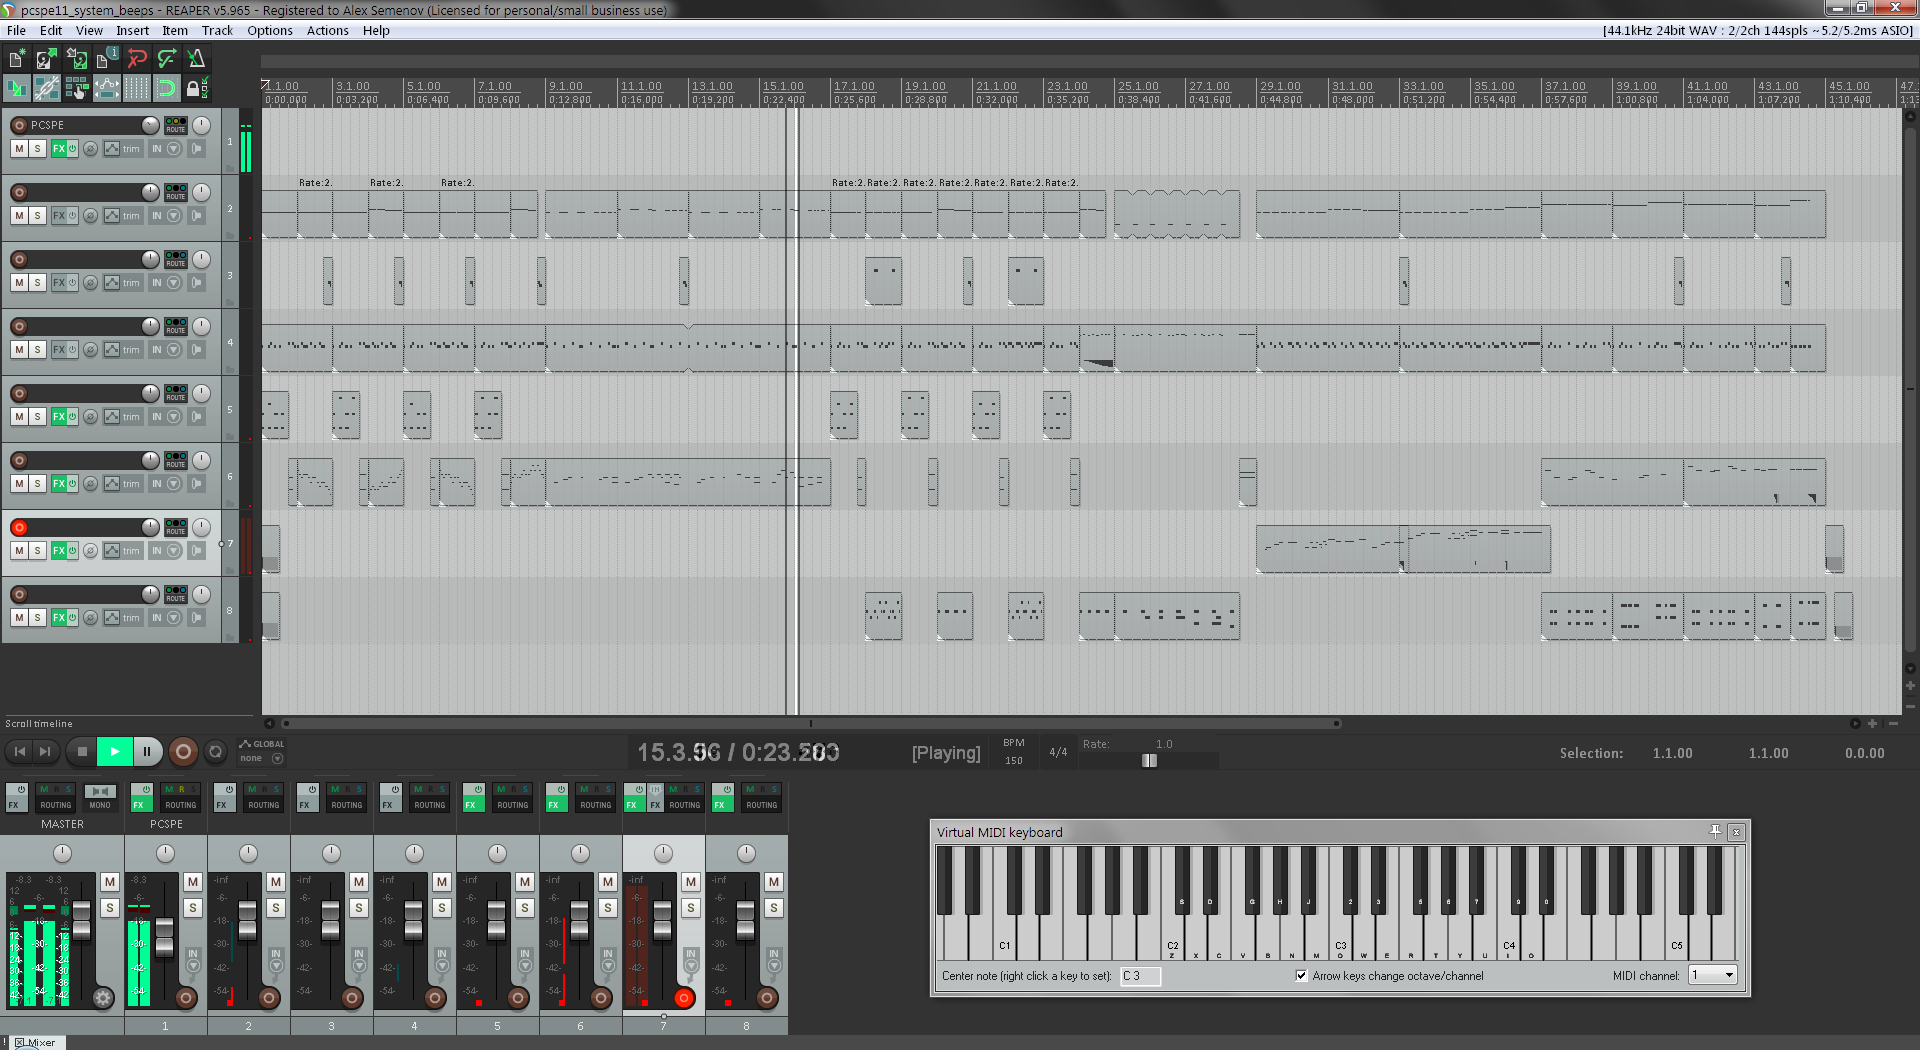Open IN dropdown on mixer strip 8
This screenshot has height=1050, width=1920.
[x=774, y=960]
